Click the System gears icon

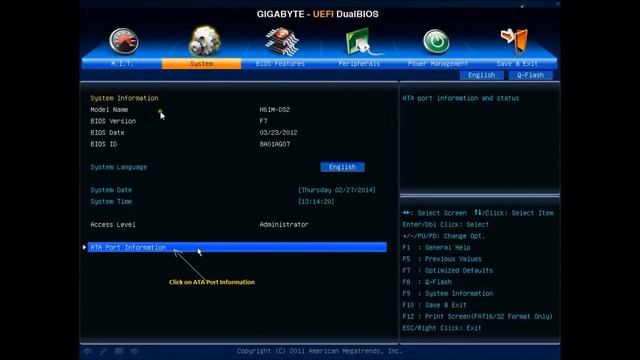pyautogui.click(x=204, y=41)
